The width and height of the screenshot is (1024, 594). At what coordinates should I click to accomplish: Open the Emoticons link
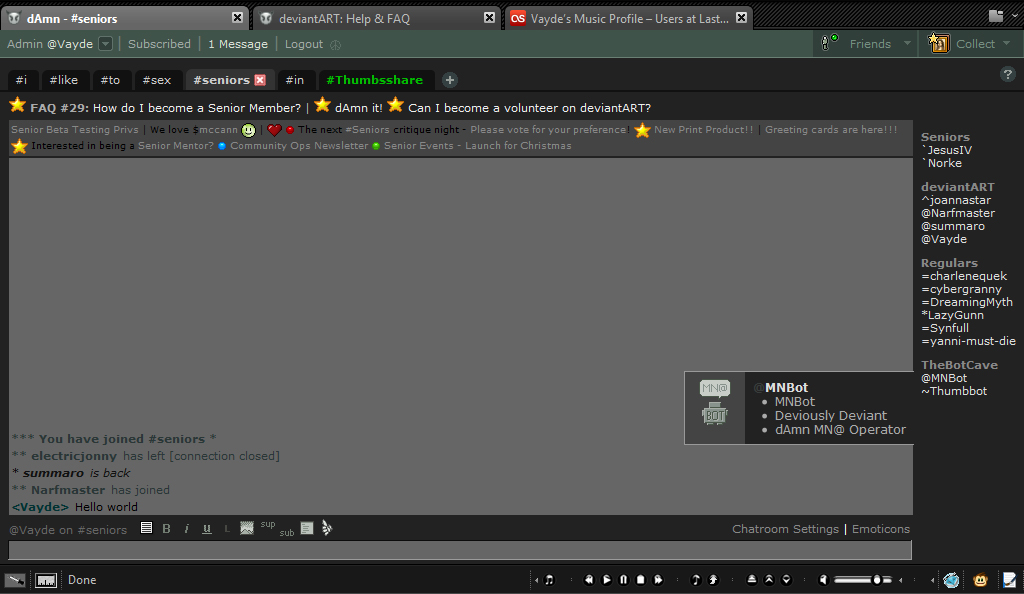click(x=880, y=529)
